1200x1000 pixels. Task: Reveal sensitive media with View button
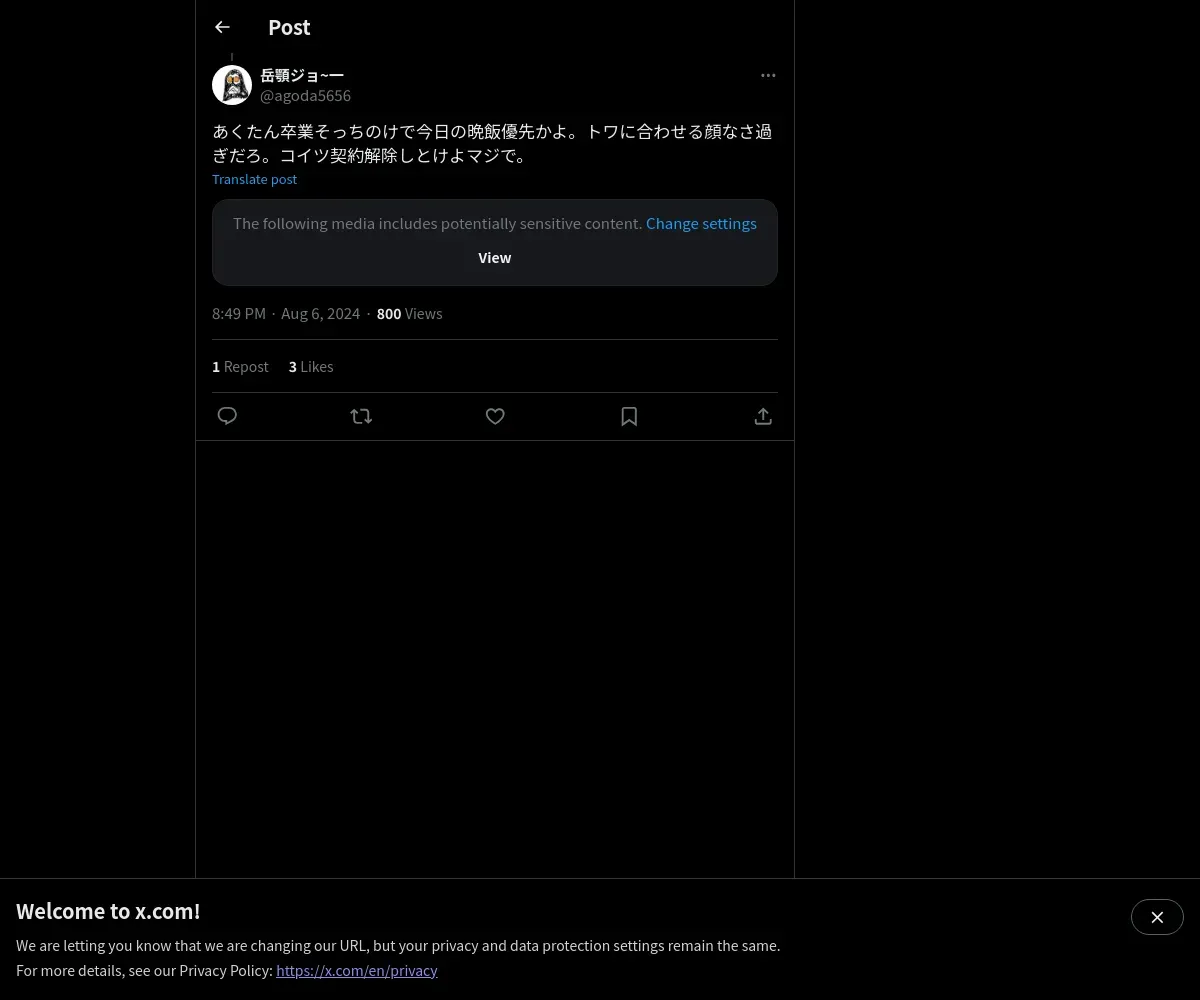click(495, 257)
